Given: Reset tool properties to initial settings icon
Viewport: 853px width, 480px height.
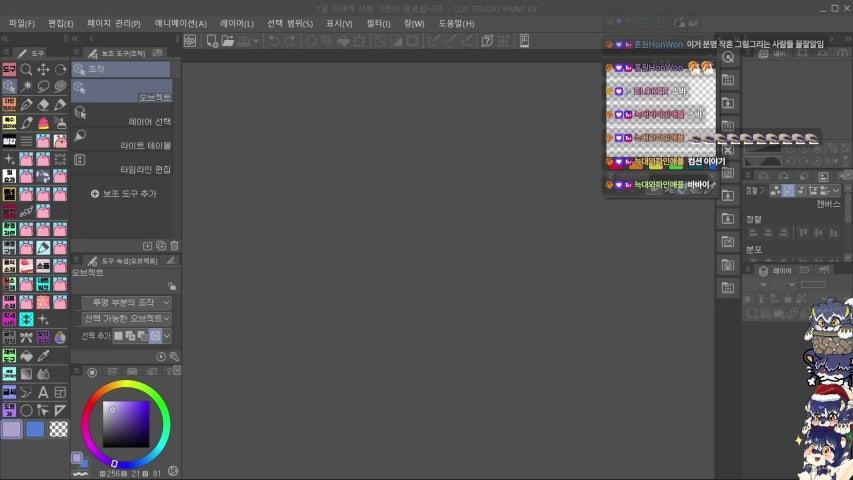Looking at the screenshot, I should tap(161, 357).
